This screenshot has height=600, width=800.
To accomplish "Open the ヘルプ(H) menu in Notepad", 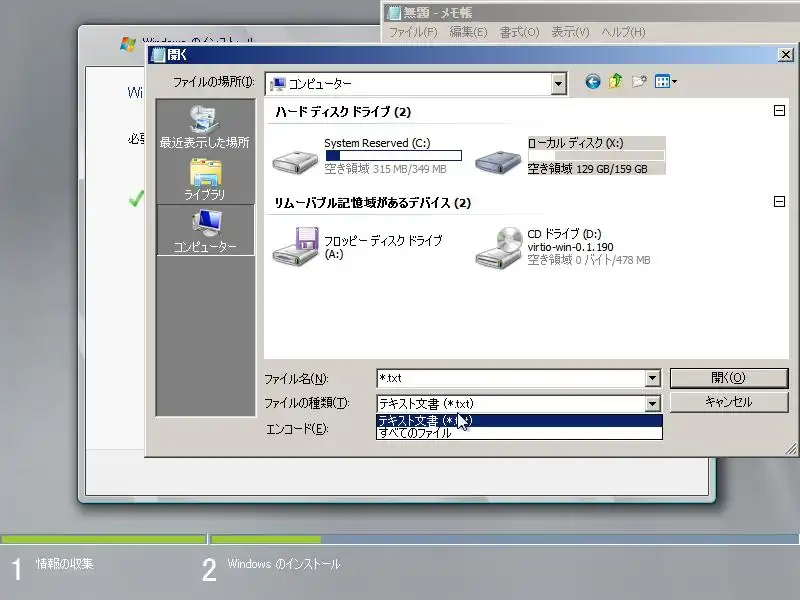I will point(623,32).
